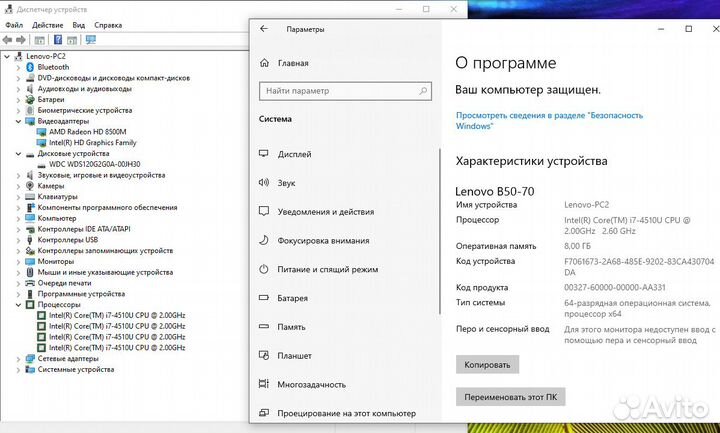The height and width of the screenshot is (433, 720).
Task: Select Компоненты программного обеспечения item
Action: pyautogui.click(x=107, y=208)
